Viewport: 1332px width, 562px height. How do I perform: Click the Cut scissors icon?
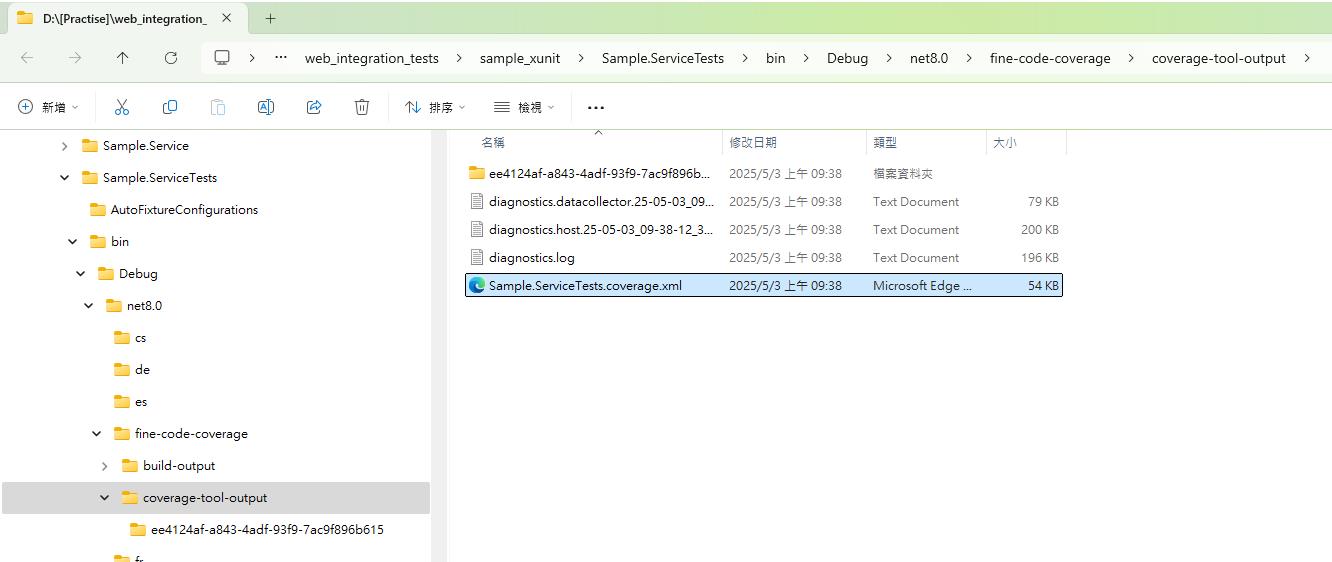pos(122,107)
